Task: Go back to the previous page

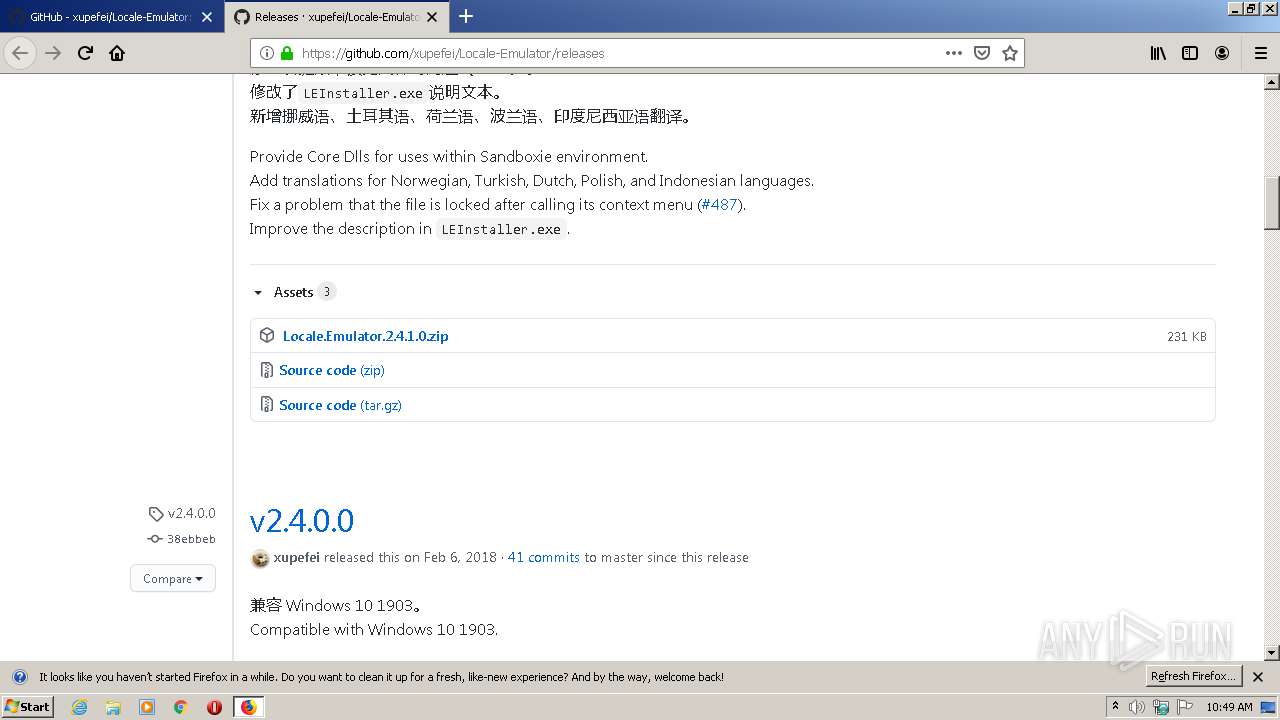Action: [20, 53]
